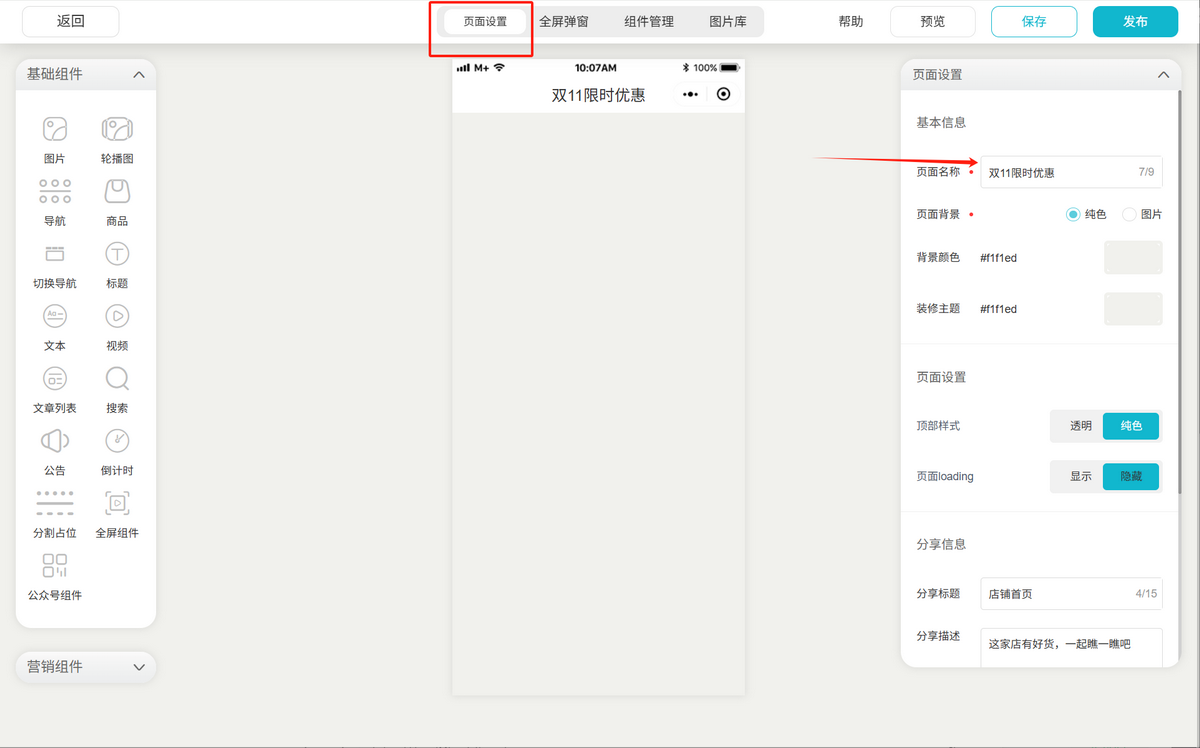Set 页面loading to 显示

tap(1080, 477)
